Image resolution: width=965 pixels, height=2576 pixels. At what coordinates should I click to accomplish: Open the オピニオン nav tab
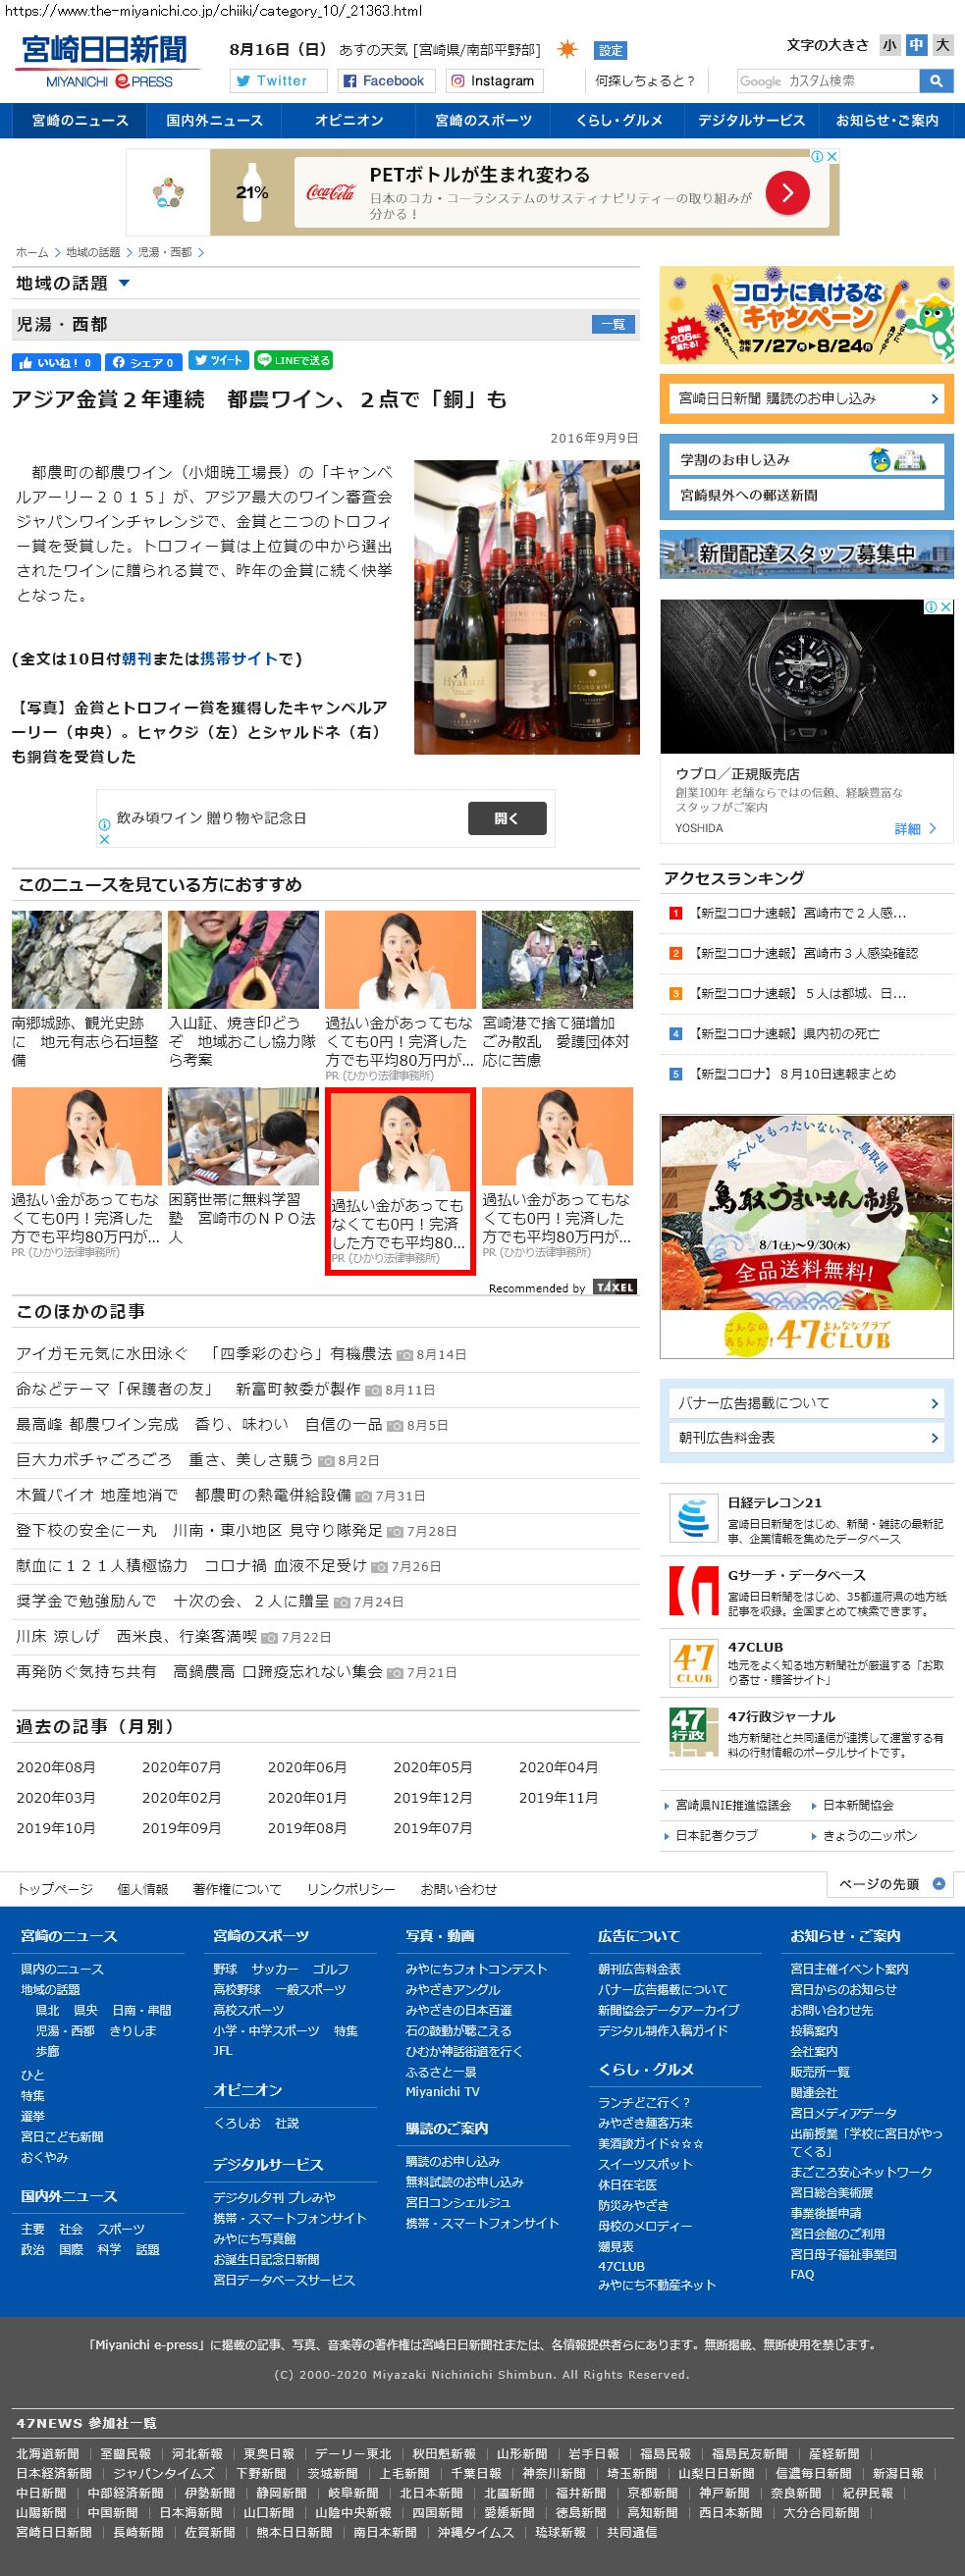[349, 121]
